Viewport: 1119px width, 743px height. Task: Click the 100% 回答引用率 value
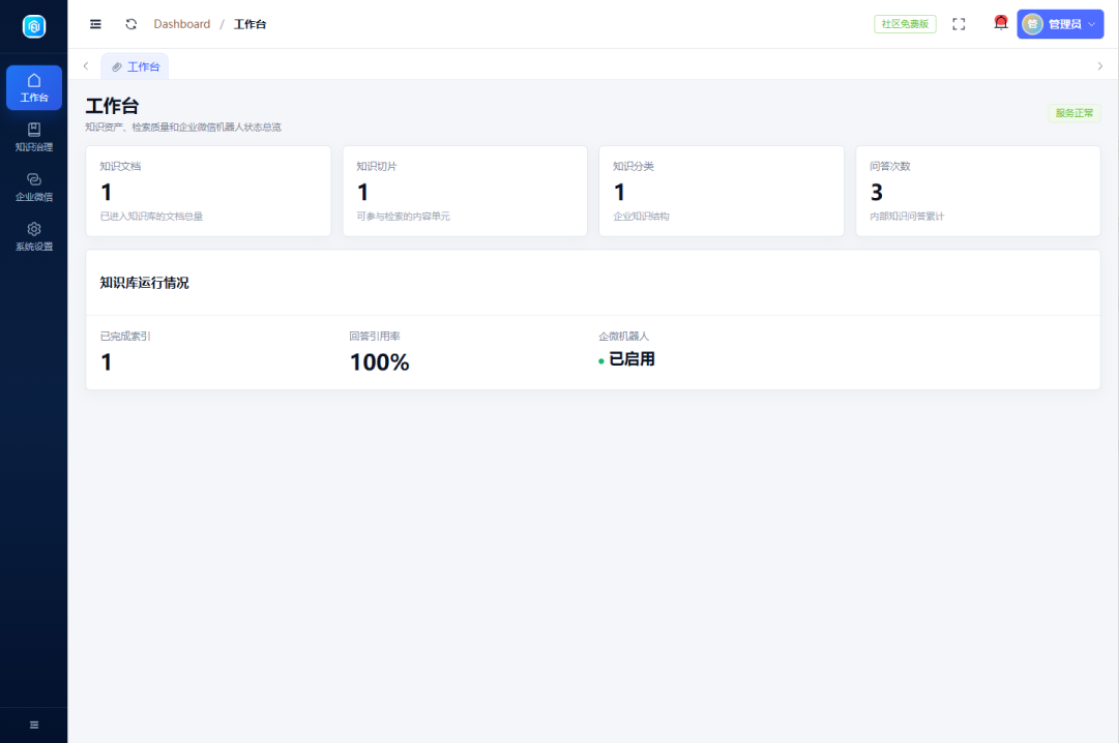(x=380, y=363)
